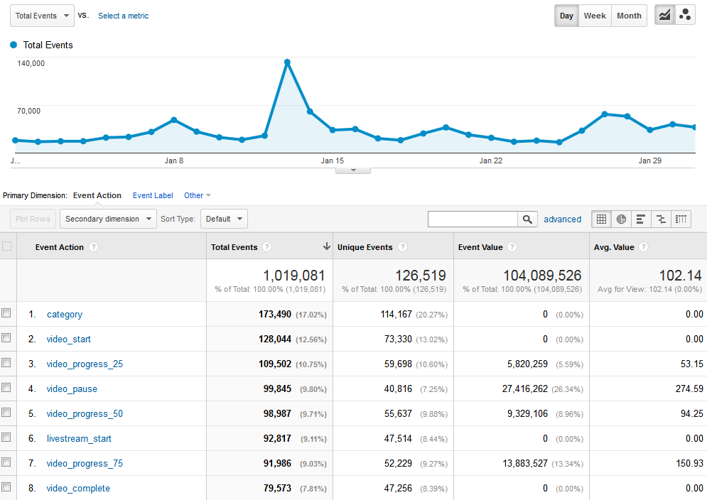The image size is (707, 500).
Task: Select the performance bar view
Action: (x=641, y=219)
